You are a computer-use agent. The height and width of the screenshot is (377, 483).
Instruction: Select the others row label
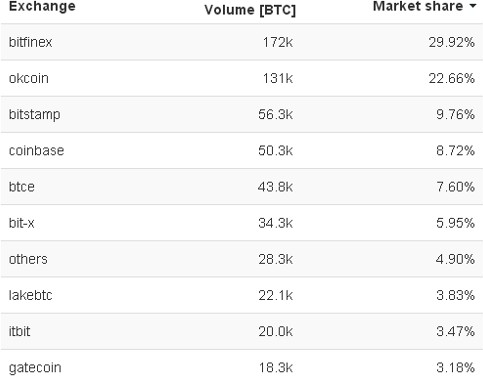tap(28, 259)
